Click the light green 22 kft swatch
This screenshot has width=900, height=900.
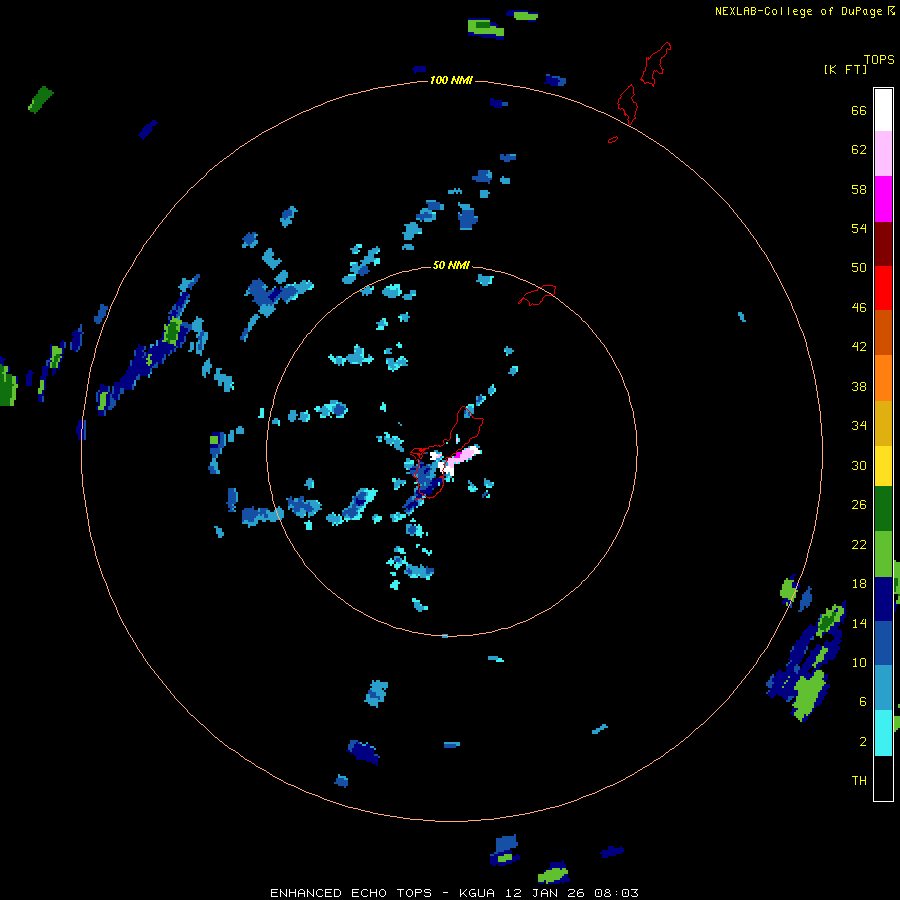point(883,554)
